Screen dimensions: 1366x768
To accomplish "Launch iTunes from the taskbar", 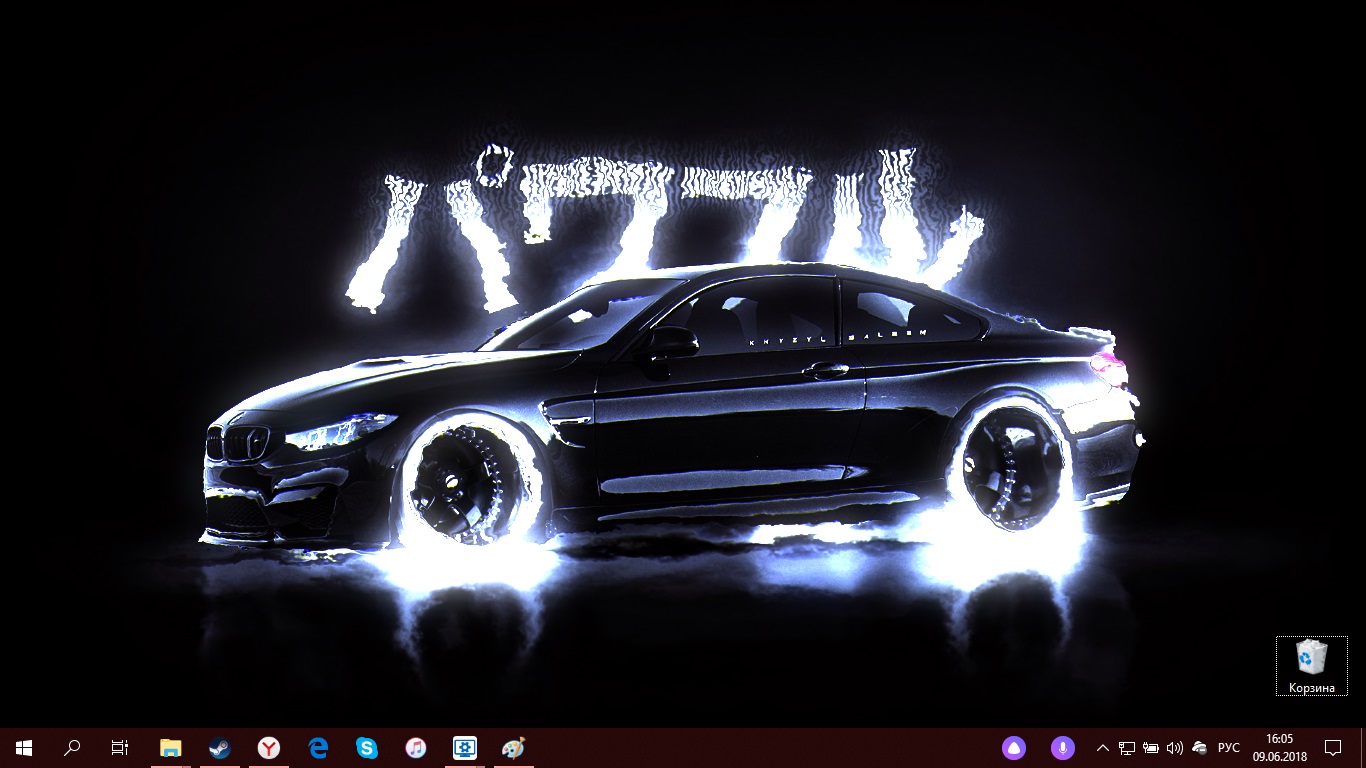I will [x=416, y=747].
